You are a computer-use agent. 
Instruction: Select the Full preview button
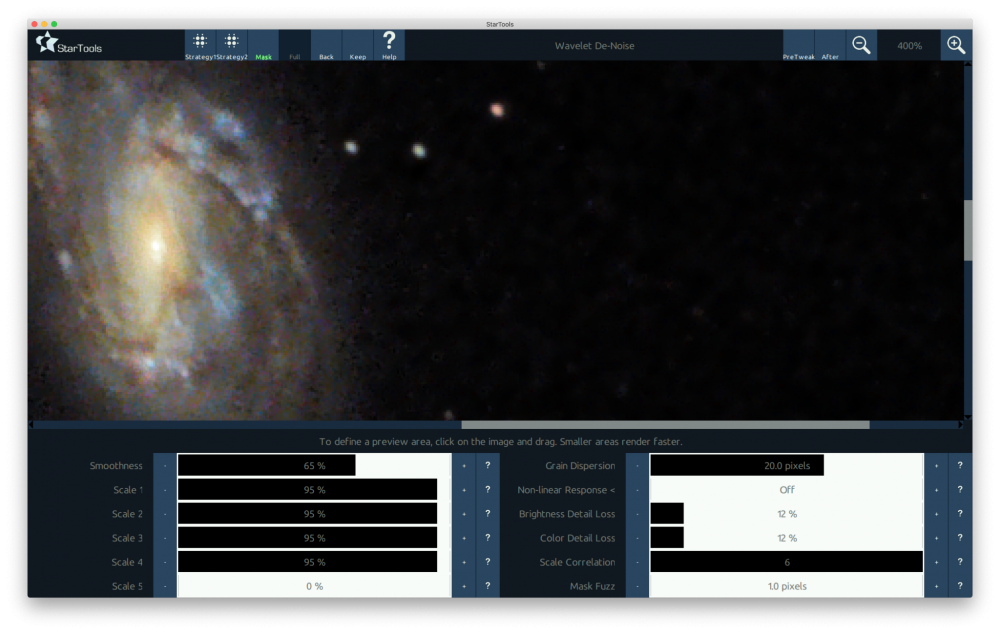click(x=295, y=46)
